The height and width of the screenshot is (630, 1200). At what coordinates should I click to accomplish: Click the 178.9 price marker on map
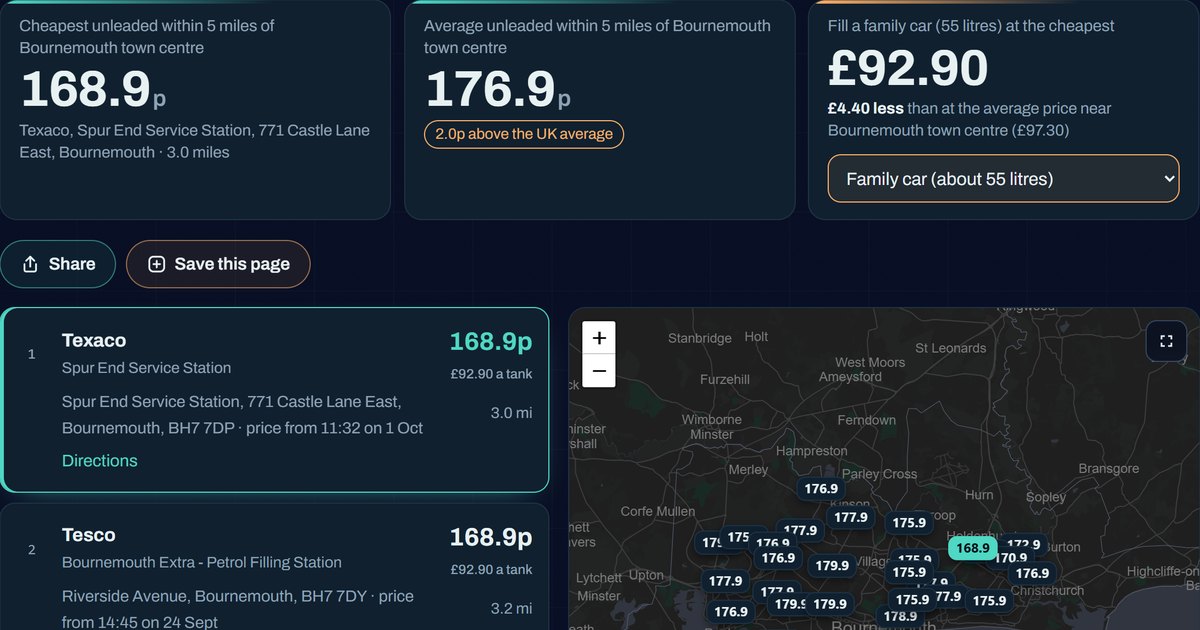900,616
